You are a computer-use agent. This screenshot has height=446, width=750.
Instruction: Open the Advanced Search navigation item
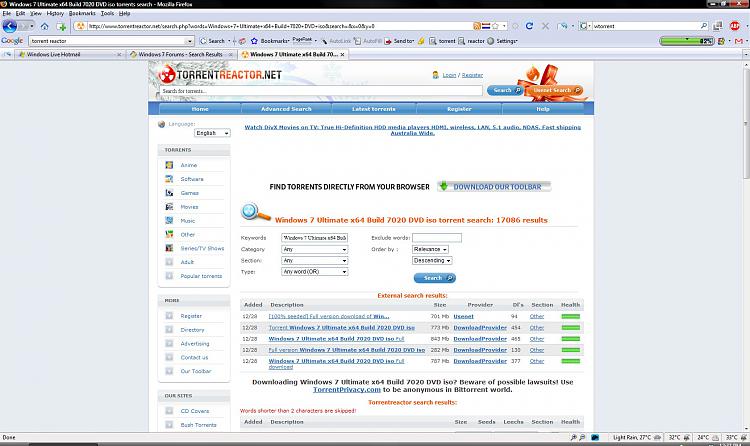point(286,109)
